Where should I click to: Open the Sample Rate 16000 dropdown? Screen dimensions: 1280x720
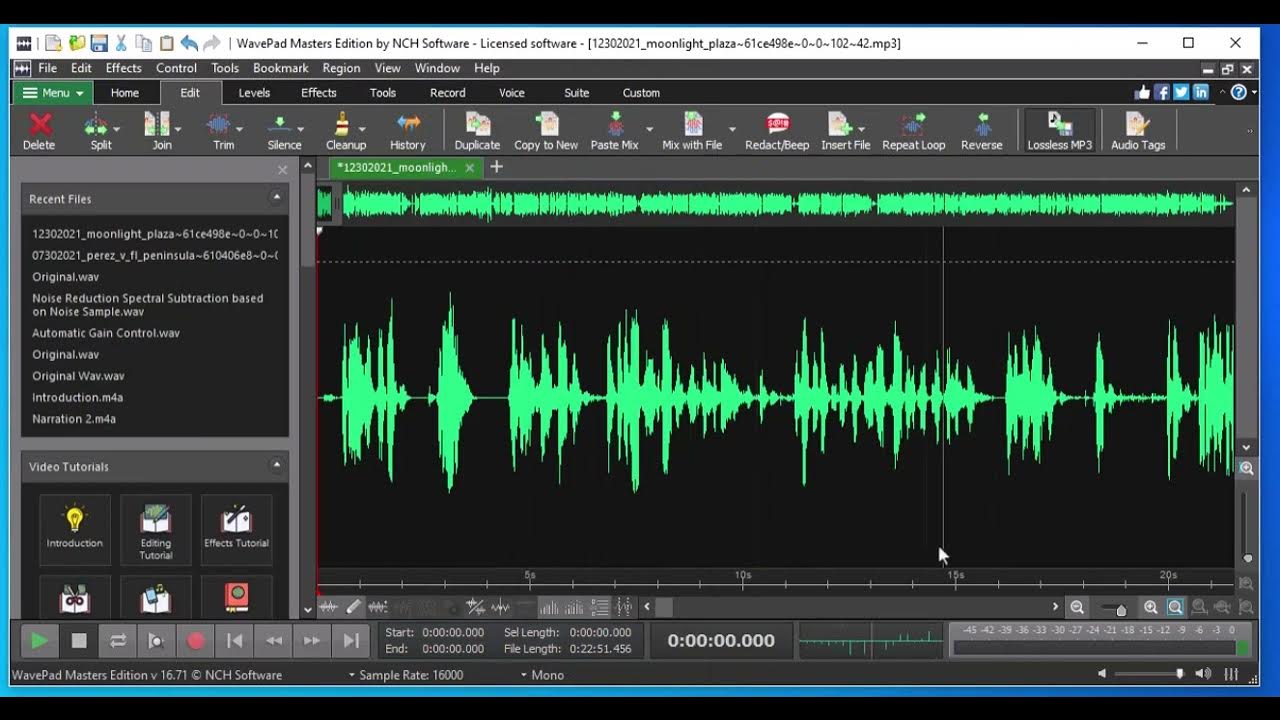[x=405, y=675]
